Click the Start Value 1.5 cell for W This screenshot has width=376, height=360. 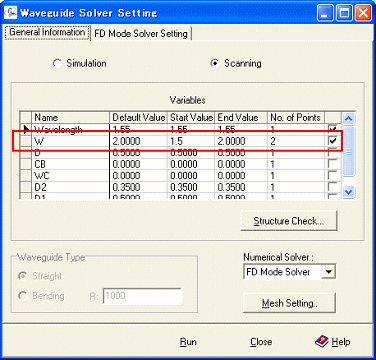point(191,141)
